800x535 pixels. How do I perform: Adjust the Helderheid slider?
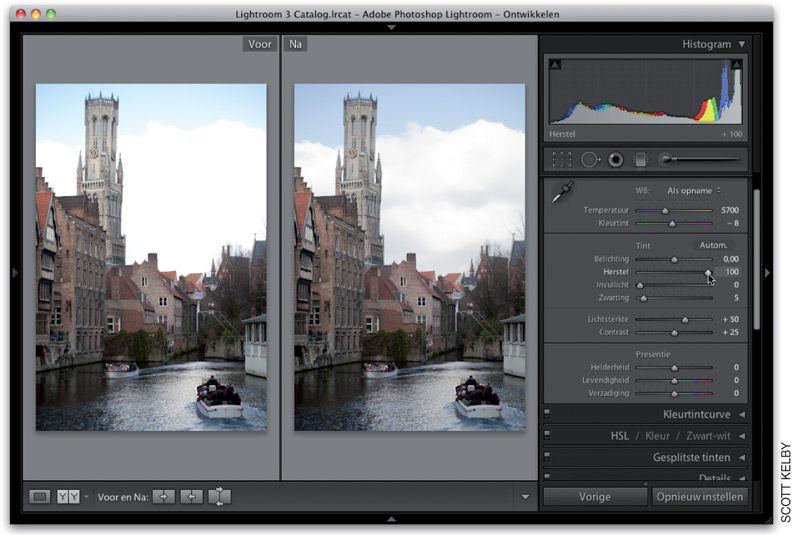673,367
